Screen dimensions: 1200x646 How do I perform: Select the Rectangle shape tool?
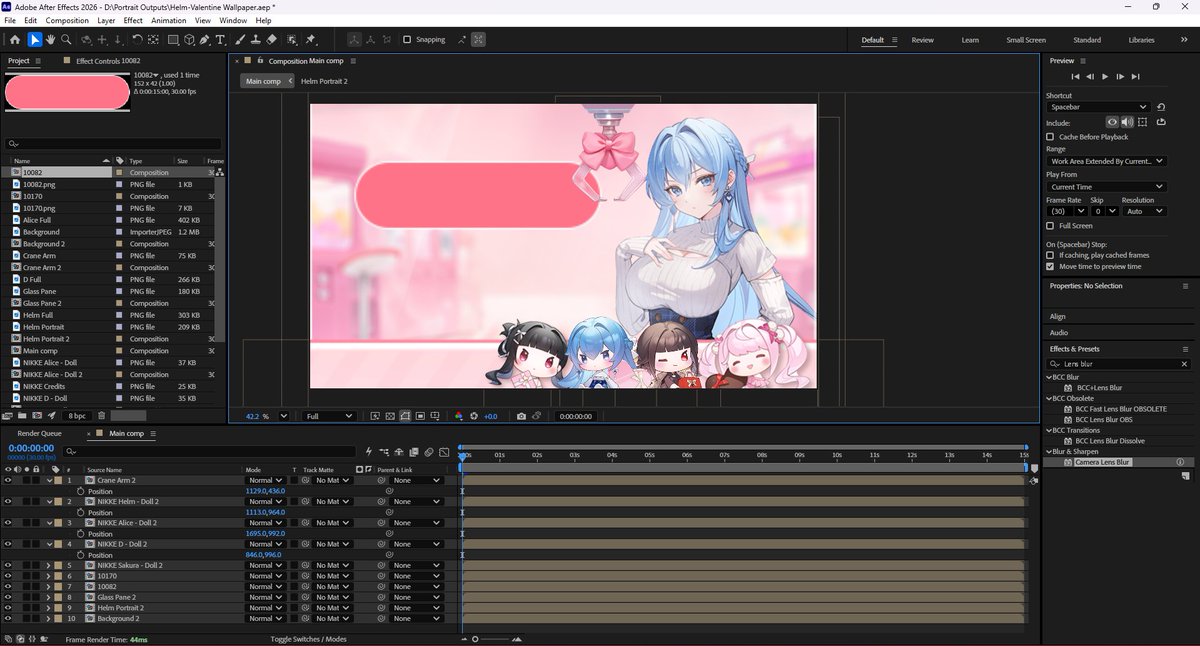tap(173, 40)
